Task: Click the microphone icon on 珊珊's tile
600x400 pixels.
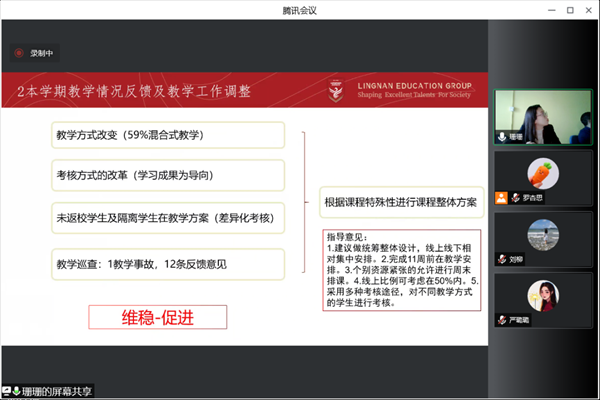Action: (x=502, y=135)
